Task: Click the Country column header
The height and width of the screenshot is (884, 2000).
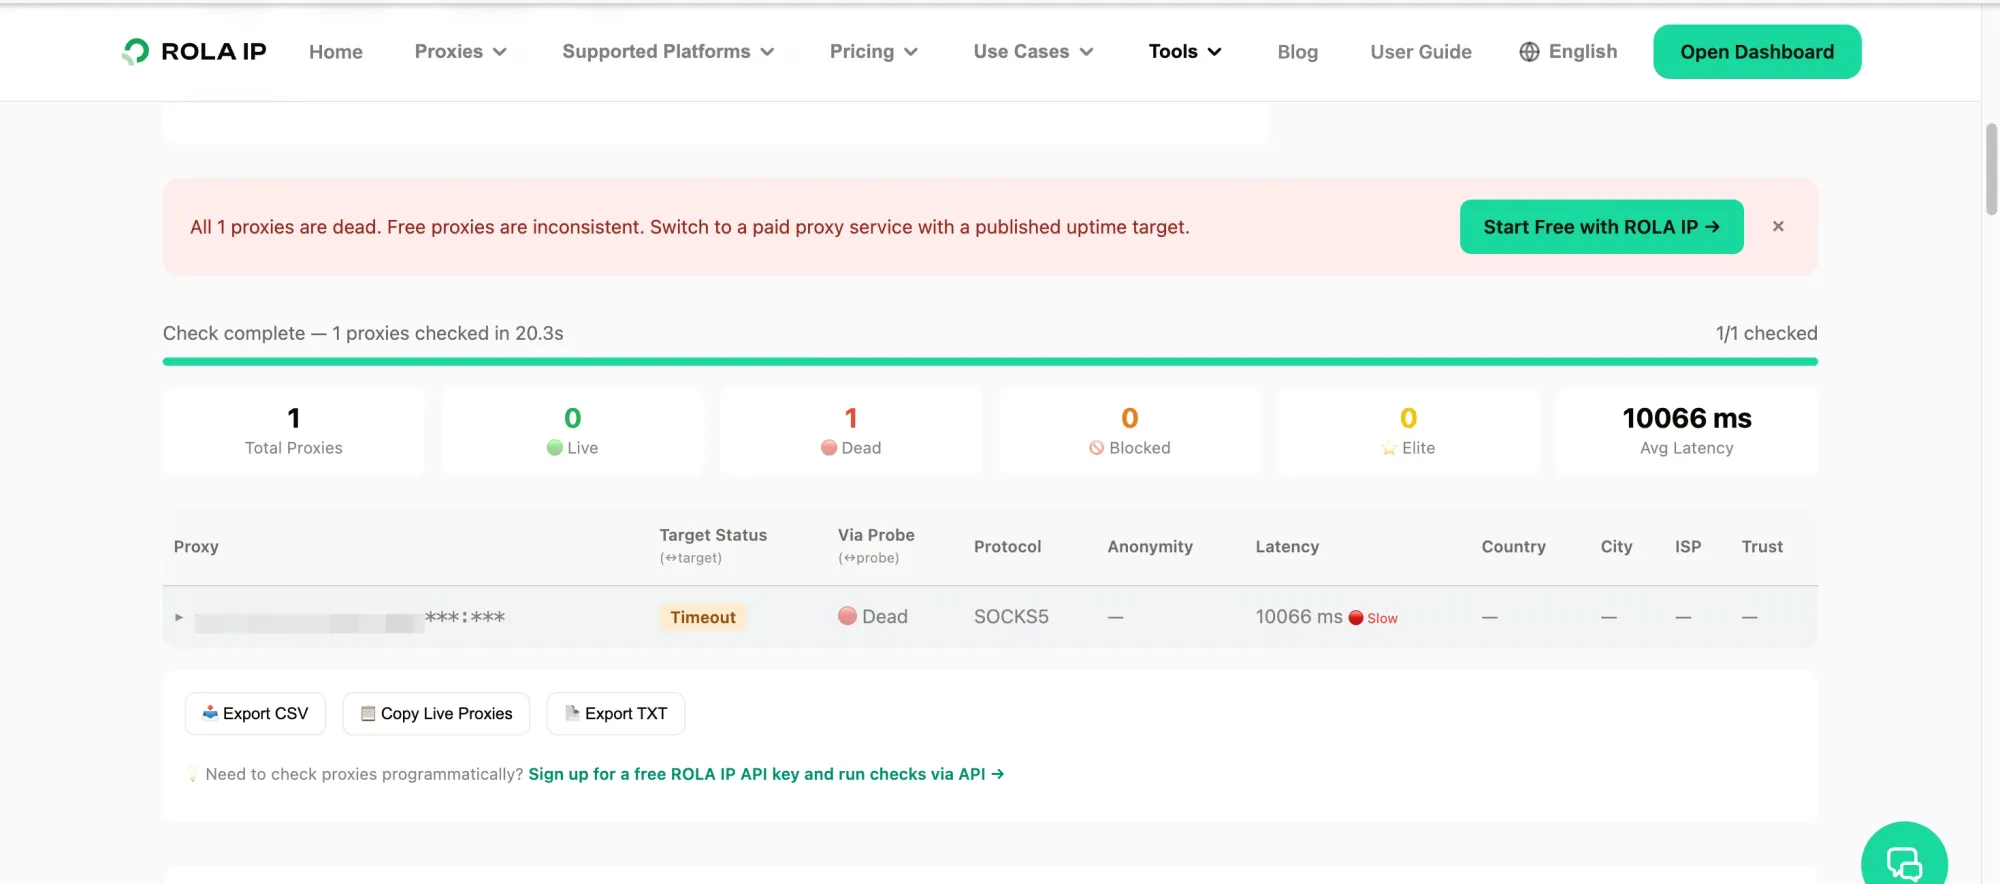Action: click(1513, 547)
